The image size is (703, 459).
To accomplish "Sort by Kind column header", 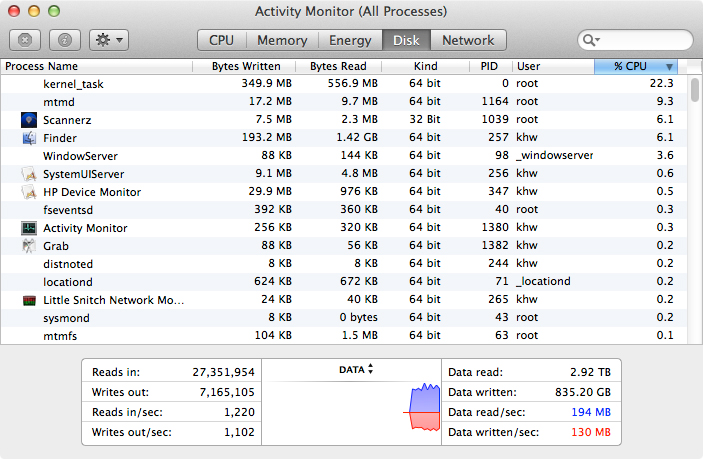I will click(x=425, y=66).
